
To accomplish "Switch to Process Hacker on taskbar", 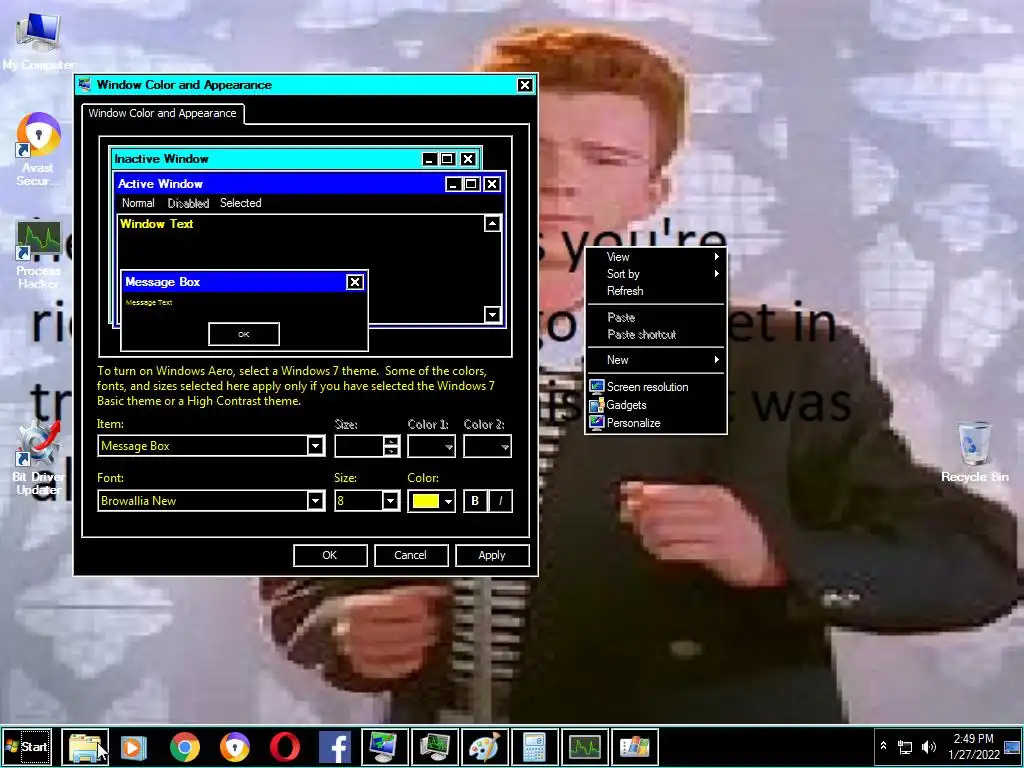I will tap(585, 746).
